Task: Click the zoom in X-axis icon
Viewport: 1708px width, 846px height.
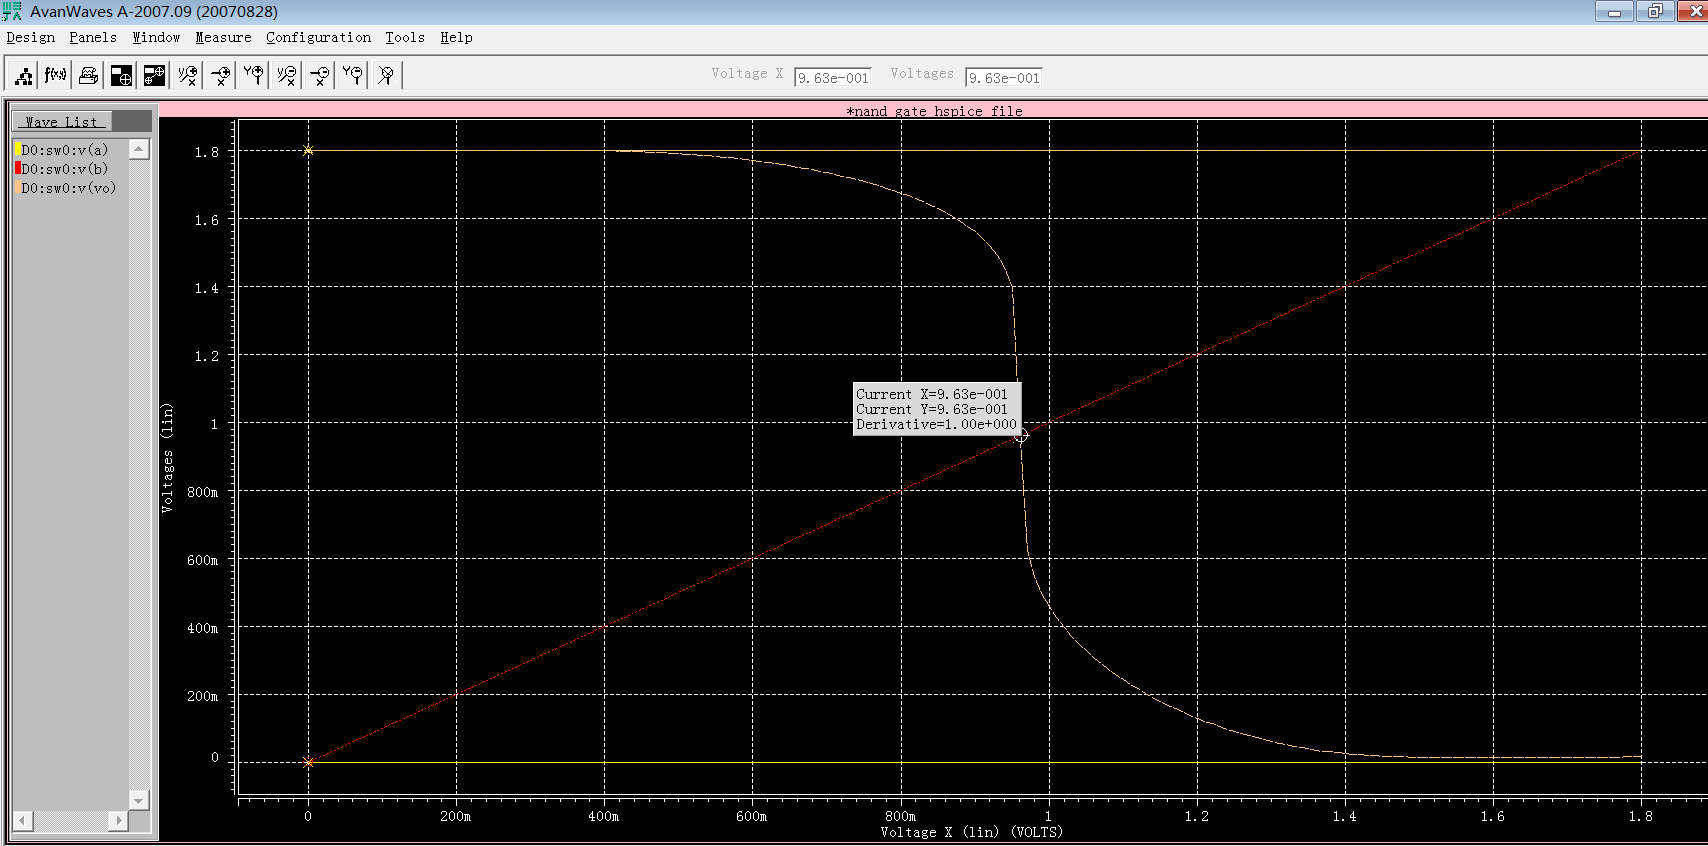Action: click(220, 75)
